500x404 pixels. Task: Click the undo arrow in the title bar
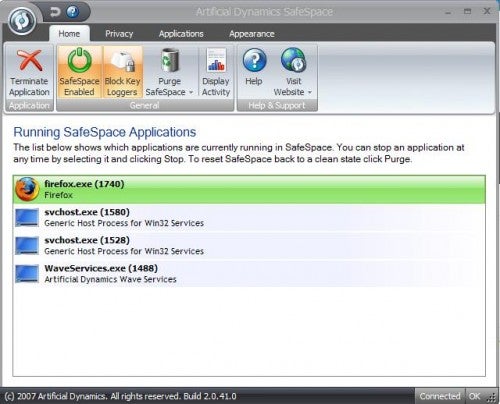[x=55, y=12]
